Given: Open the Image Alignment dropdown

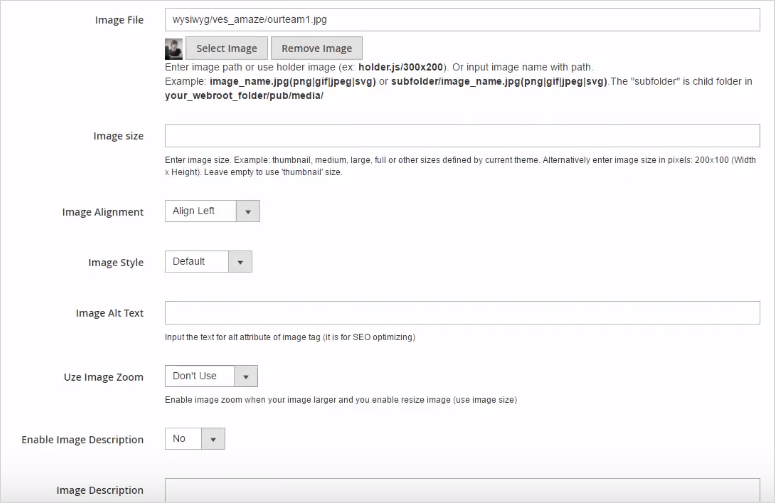Looking at the screenshot, I should point(212,211).
